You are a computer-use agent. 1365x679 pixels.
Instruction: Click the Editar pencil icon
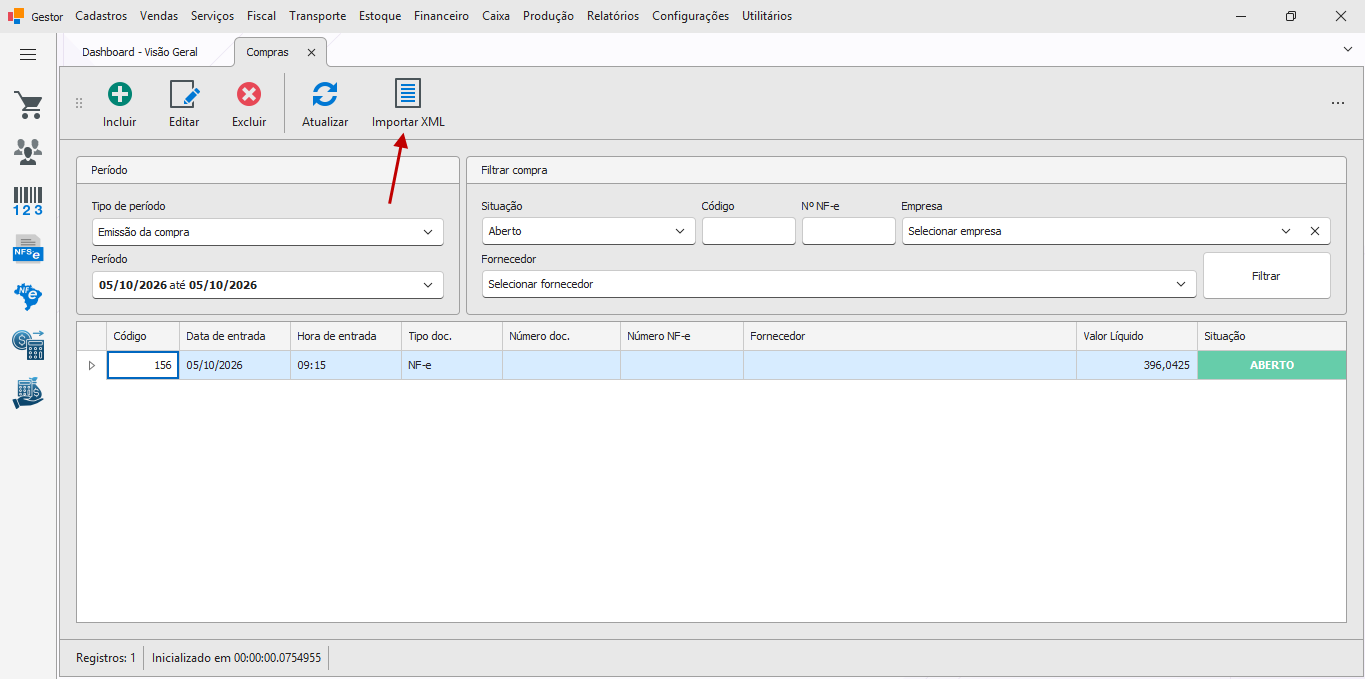coord(184,94)
